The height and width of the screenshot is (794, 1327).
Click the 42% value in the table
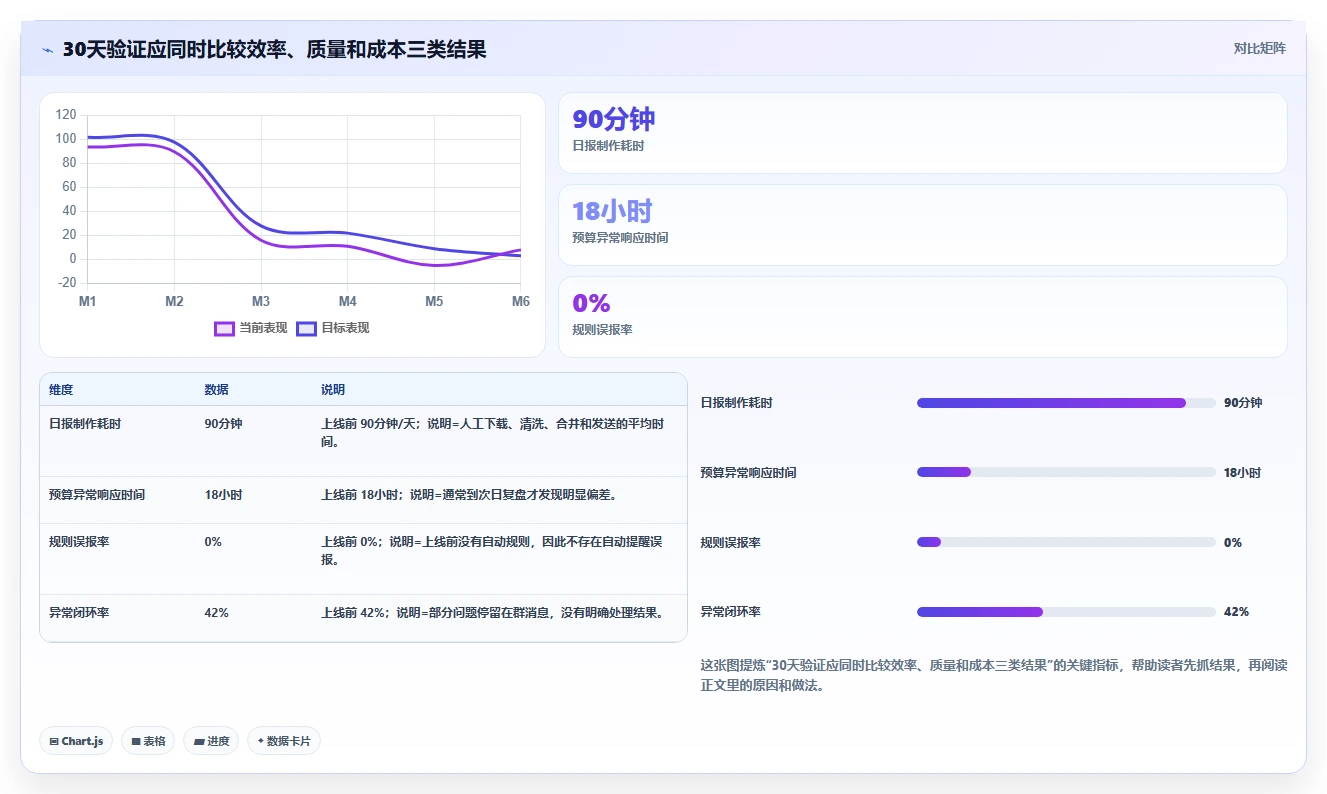[x=216, y=613]
